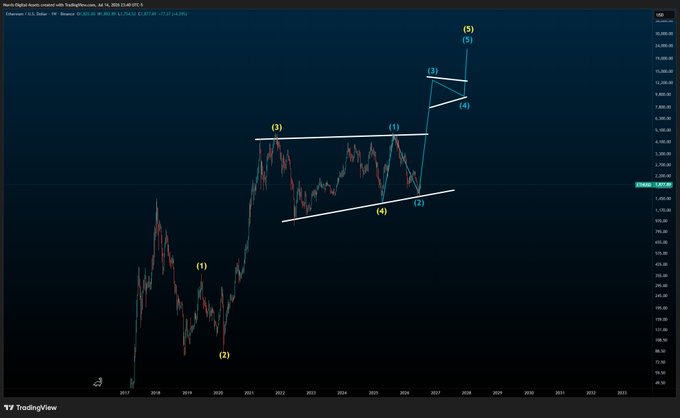
Task: Click the 24,000.00 price axis label
Action: (664, 46)
